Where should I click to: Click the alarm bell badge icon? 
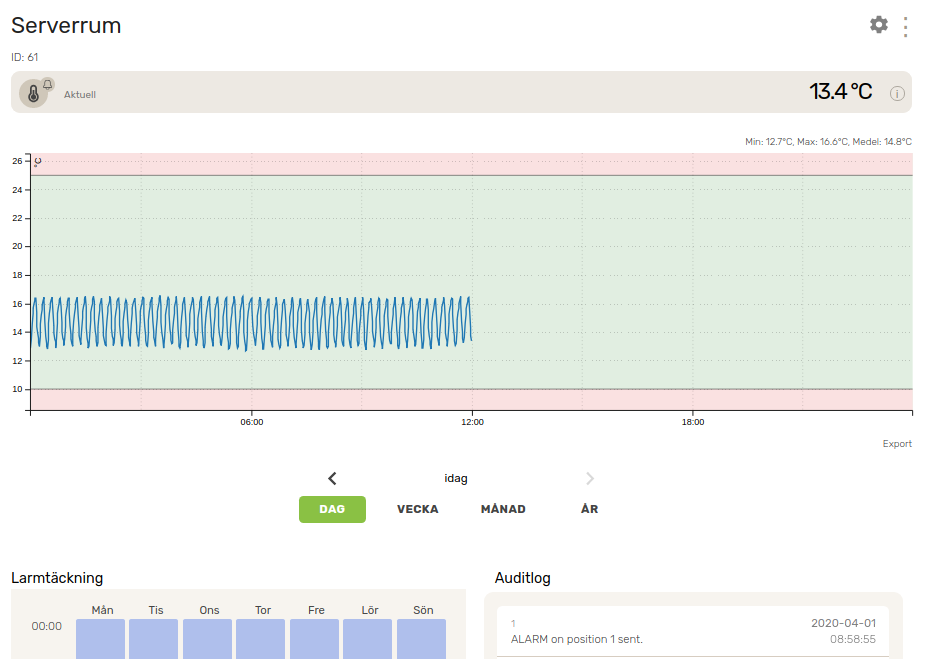click(x=48, y=84)
